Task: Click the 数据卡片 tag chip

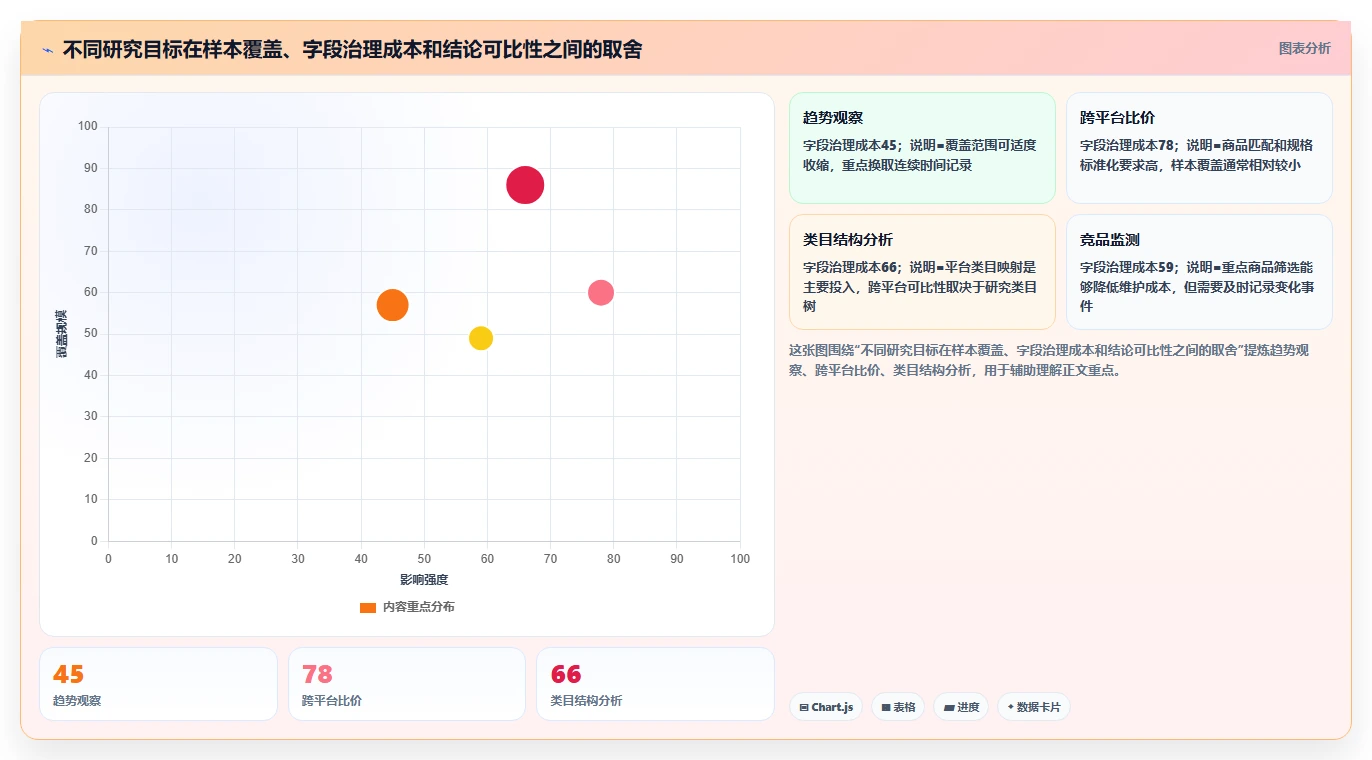Action: click(x=1033, y=707)
